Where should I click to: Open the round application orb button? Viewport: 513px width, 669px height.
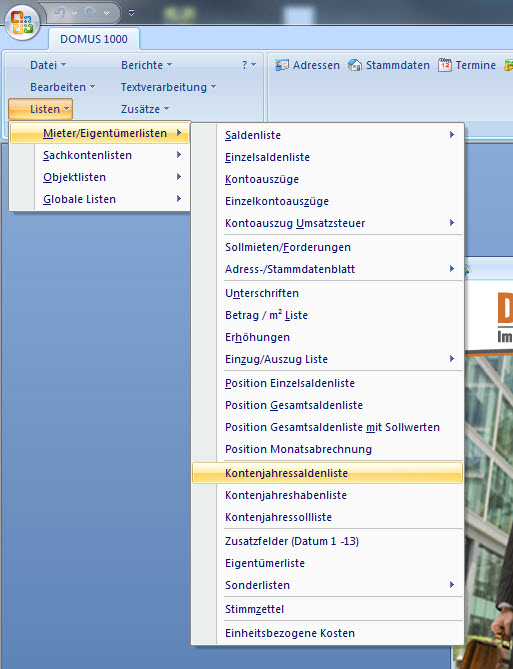(23, 22)
